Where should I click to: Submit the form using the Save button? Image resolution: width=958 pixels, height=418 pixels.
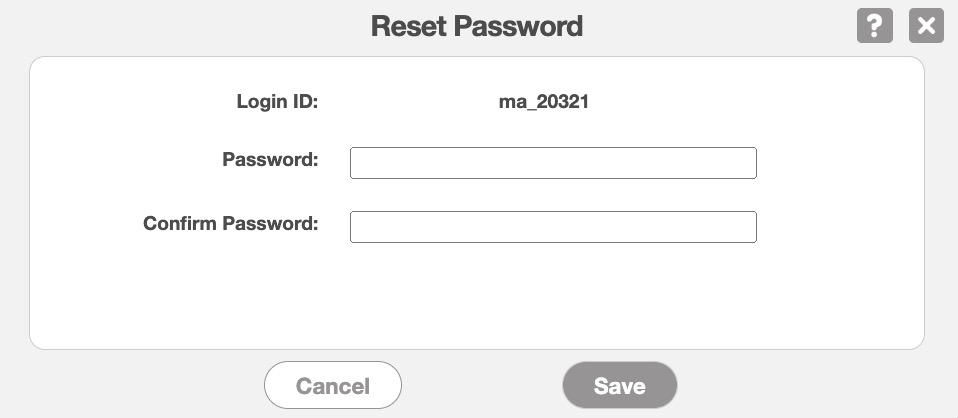(620, 386)
